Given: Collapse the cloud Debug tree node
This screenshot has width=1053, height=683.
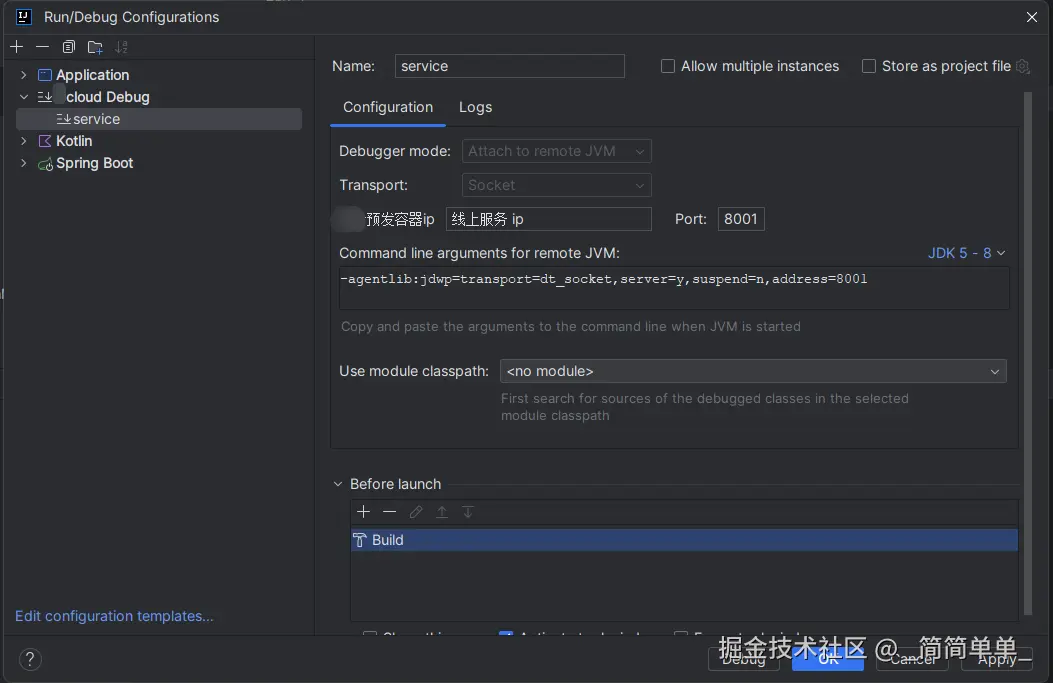Looking at the screenshot, I should tap(24, 97).
